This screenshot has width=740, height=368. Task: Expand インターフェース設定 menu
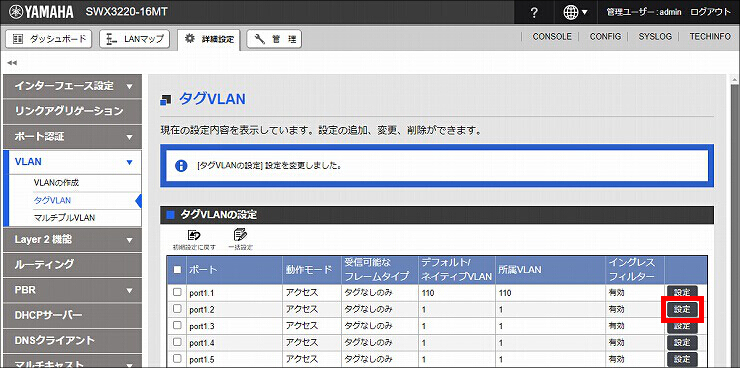pos(72,86)
